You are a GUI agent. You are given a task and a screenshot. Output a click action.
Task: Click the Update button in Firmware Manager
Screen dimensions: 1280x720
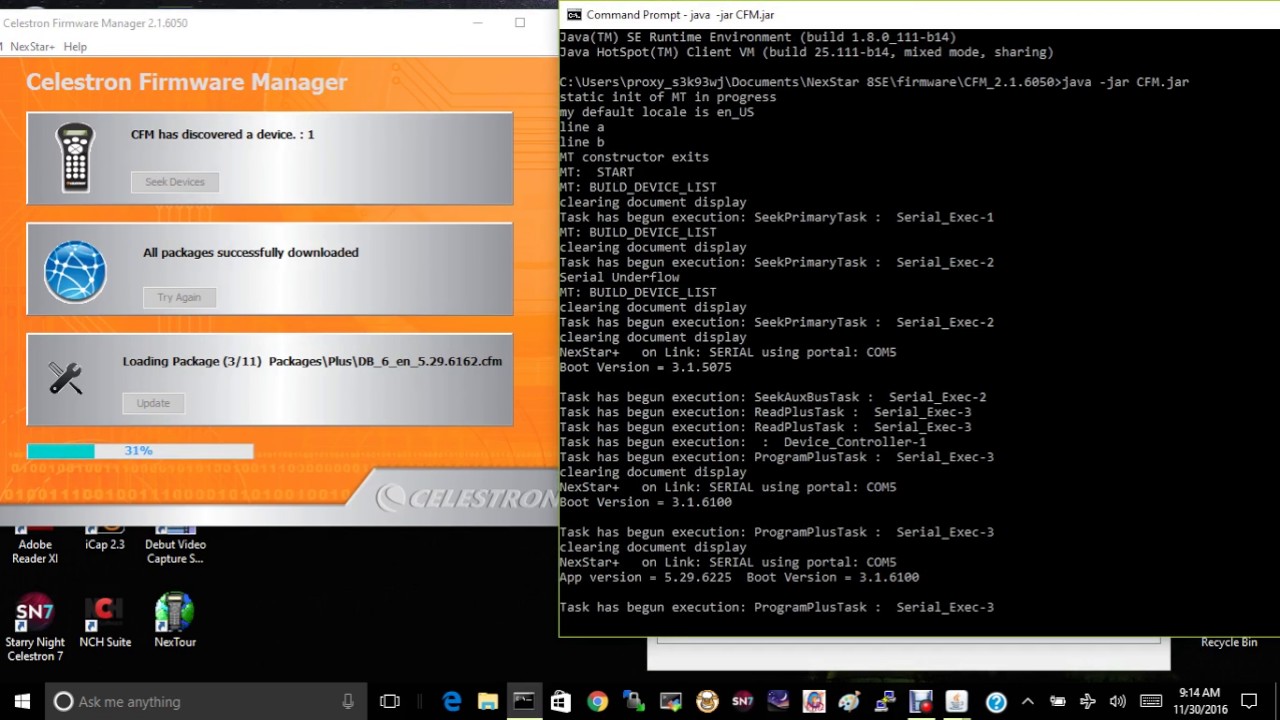pos(153,403)
